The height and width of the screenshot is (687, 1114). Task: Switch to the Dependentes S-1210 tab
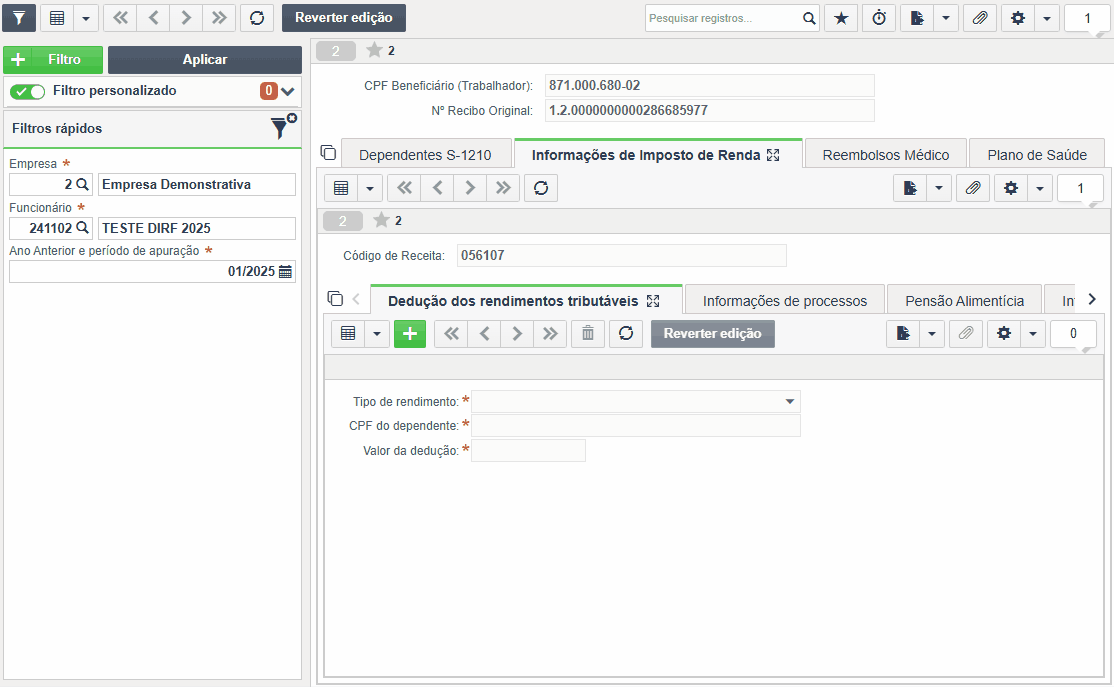point(425,155)
